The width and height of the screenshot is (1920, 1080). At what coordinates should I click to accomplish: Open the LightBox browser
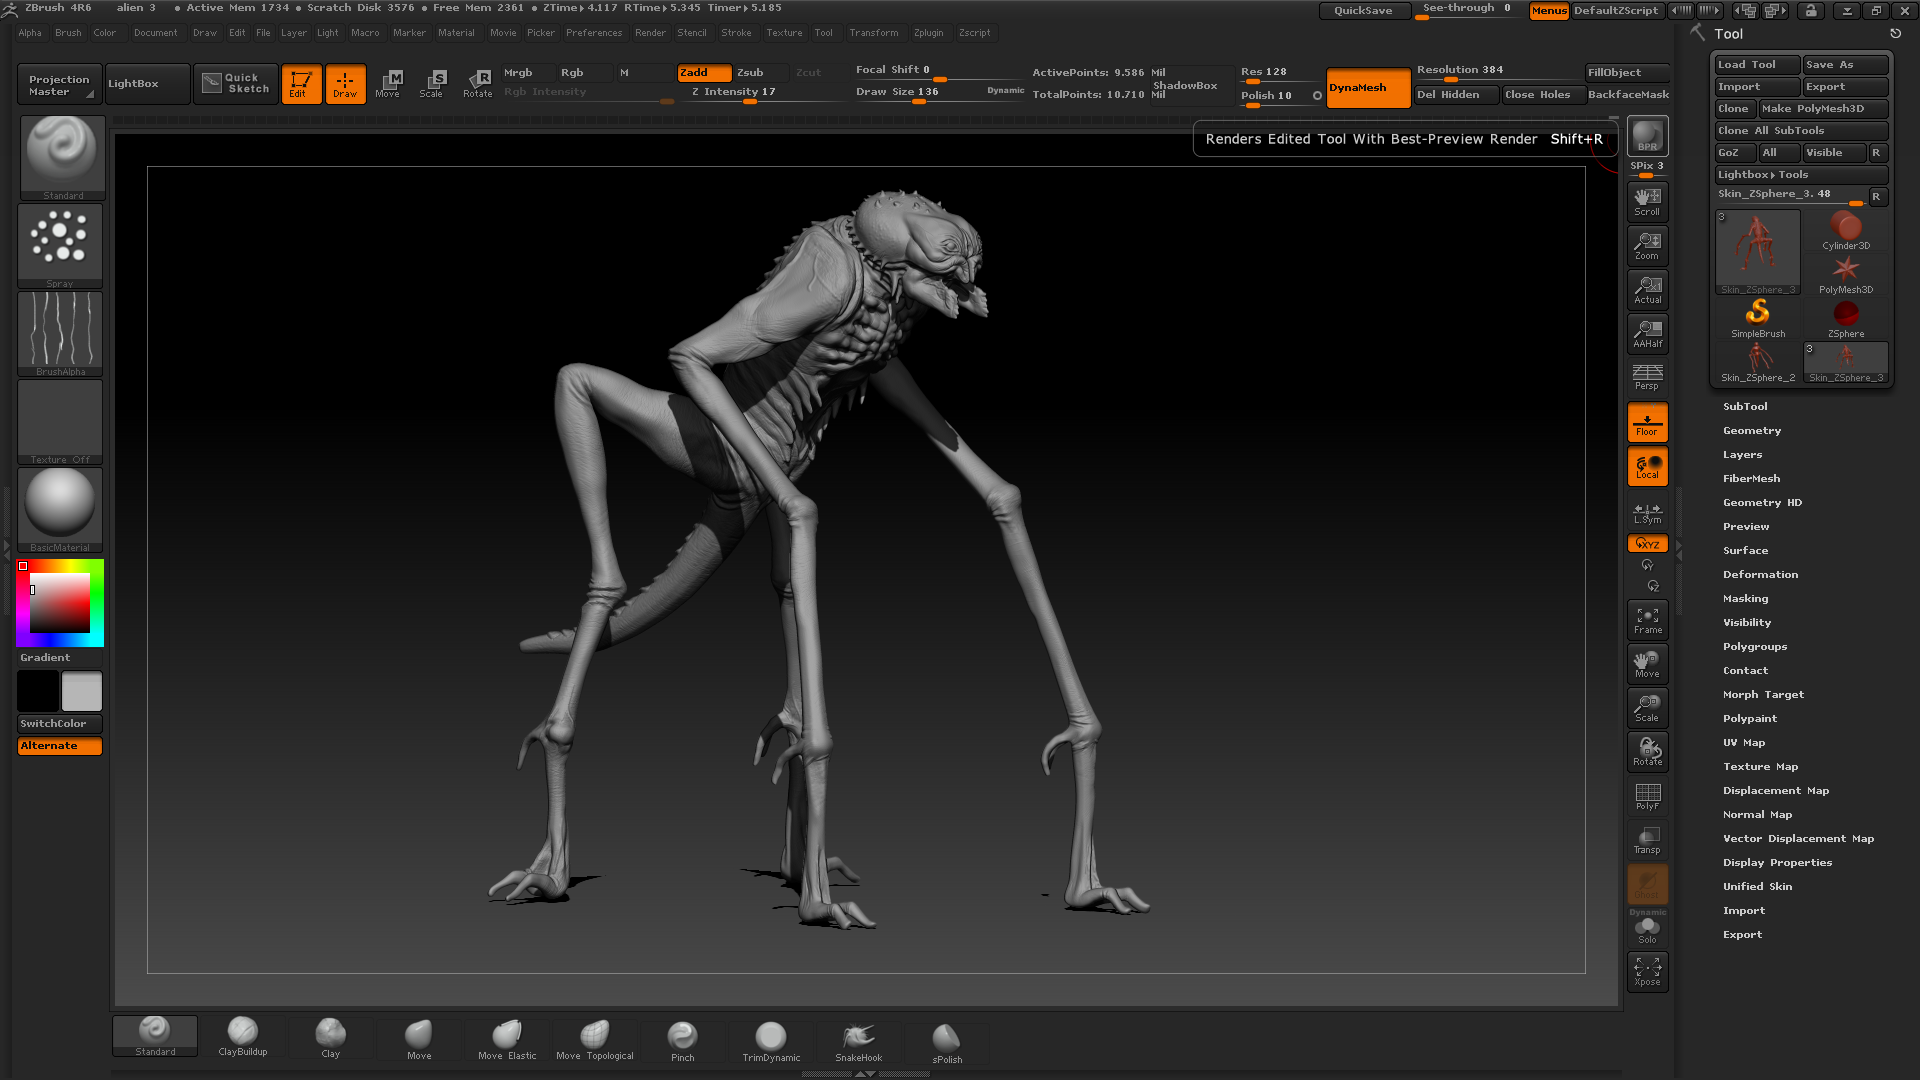(147, 84)
